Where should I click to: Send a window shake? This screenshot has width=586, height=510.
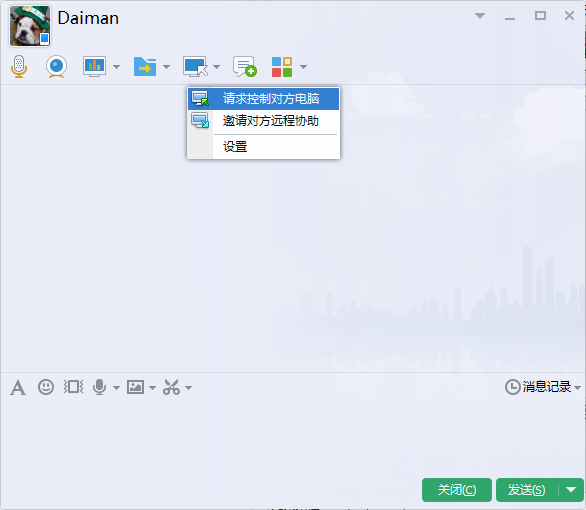tap(73, 387)
